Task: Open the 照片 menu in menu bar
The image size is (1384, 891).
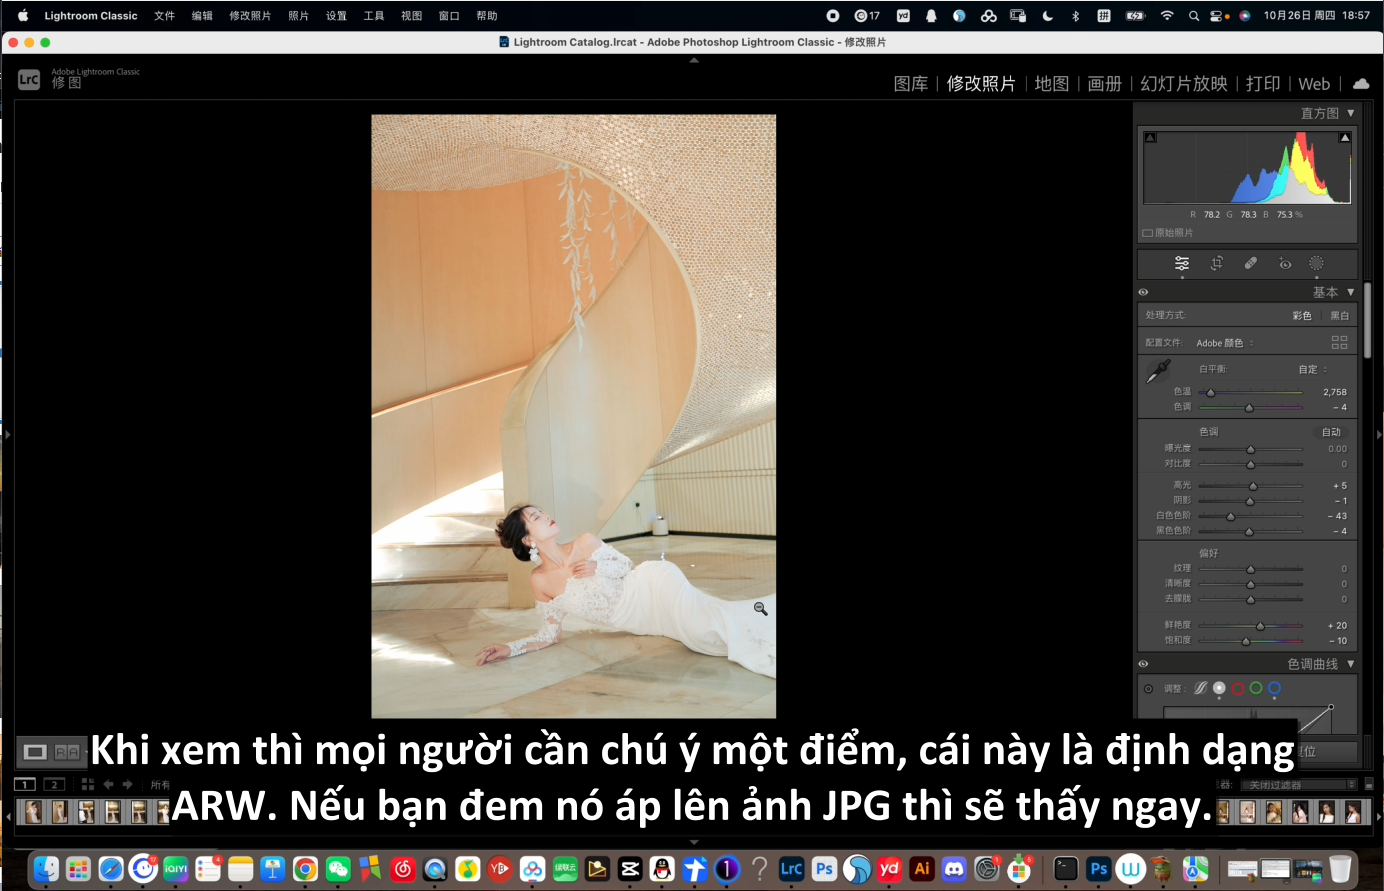Action: click(x=298, y=16)
